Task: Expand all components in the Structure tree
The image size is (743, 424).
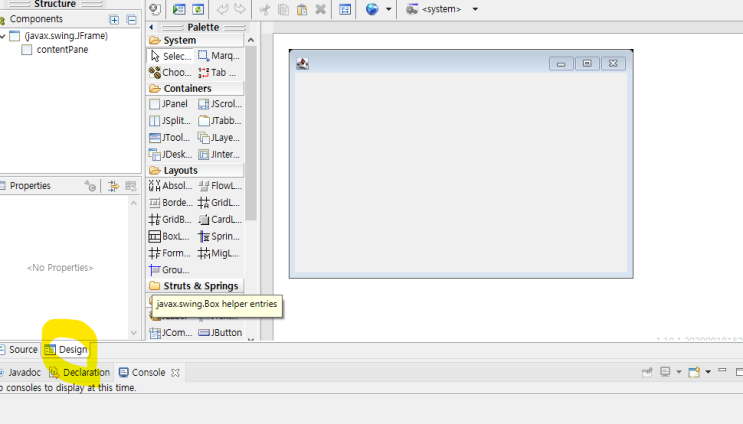Action: [114, 19]
